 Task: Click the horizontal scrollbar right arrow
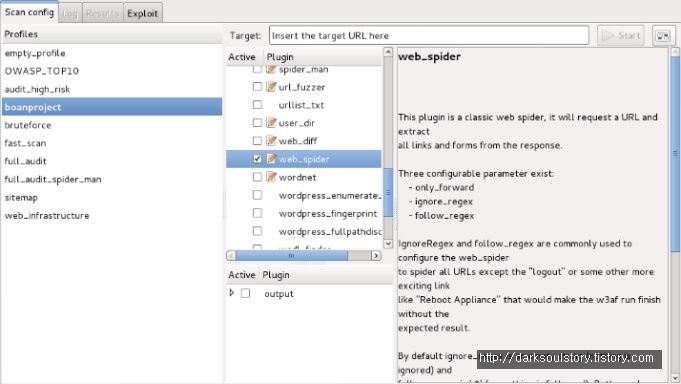[x=376, y=255]
